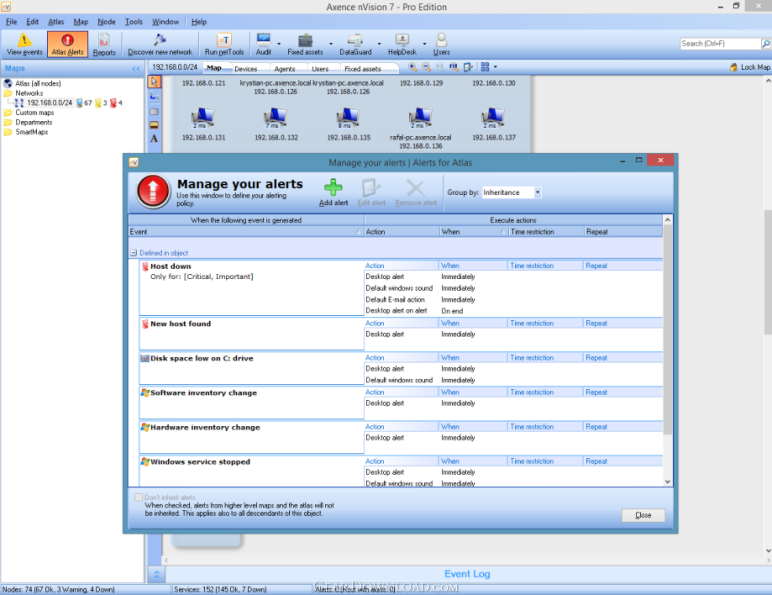Viewport: 772px width, 595px height.
Task: Select host icon 192.168.0.132 on map
Action: click(x=275, y=118)
